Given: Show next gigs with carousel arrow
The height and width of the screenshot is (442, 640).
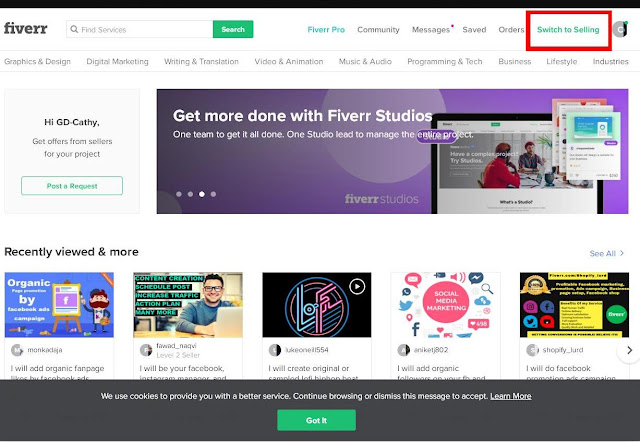Looking at the screenshot, I should coord(629,350).
